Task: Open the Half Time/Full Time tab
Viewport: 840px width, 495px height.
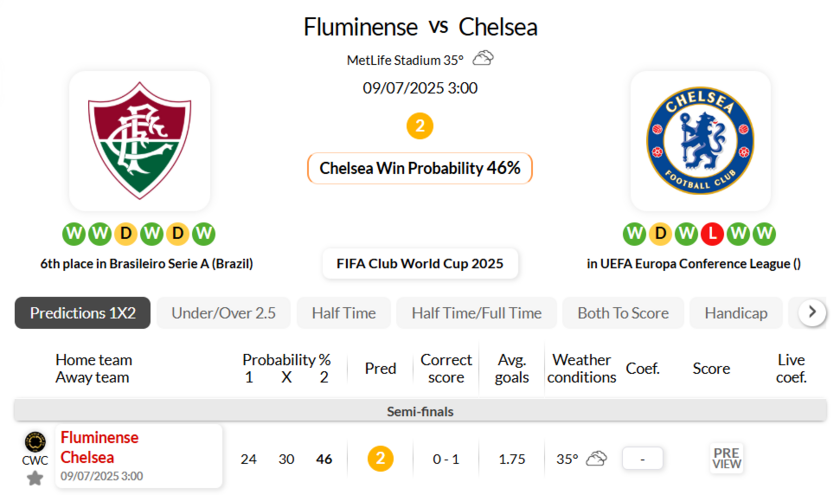Action: pyautogui.click(x=476, y=313)
